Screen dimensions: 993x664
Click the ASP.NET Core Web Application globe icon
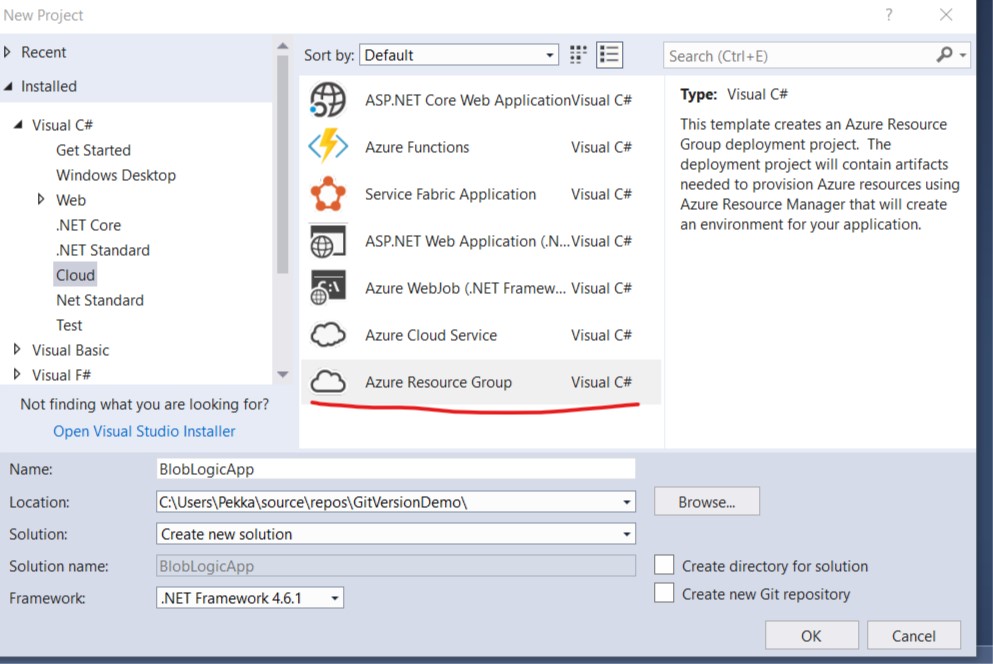(327, 100)
